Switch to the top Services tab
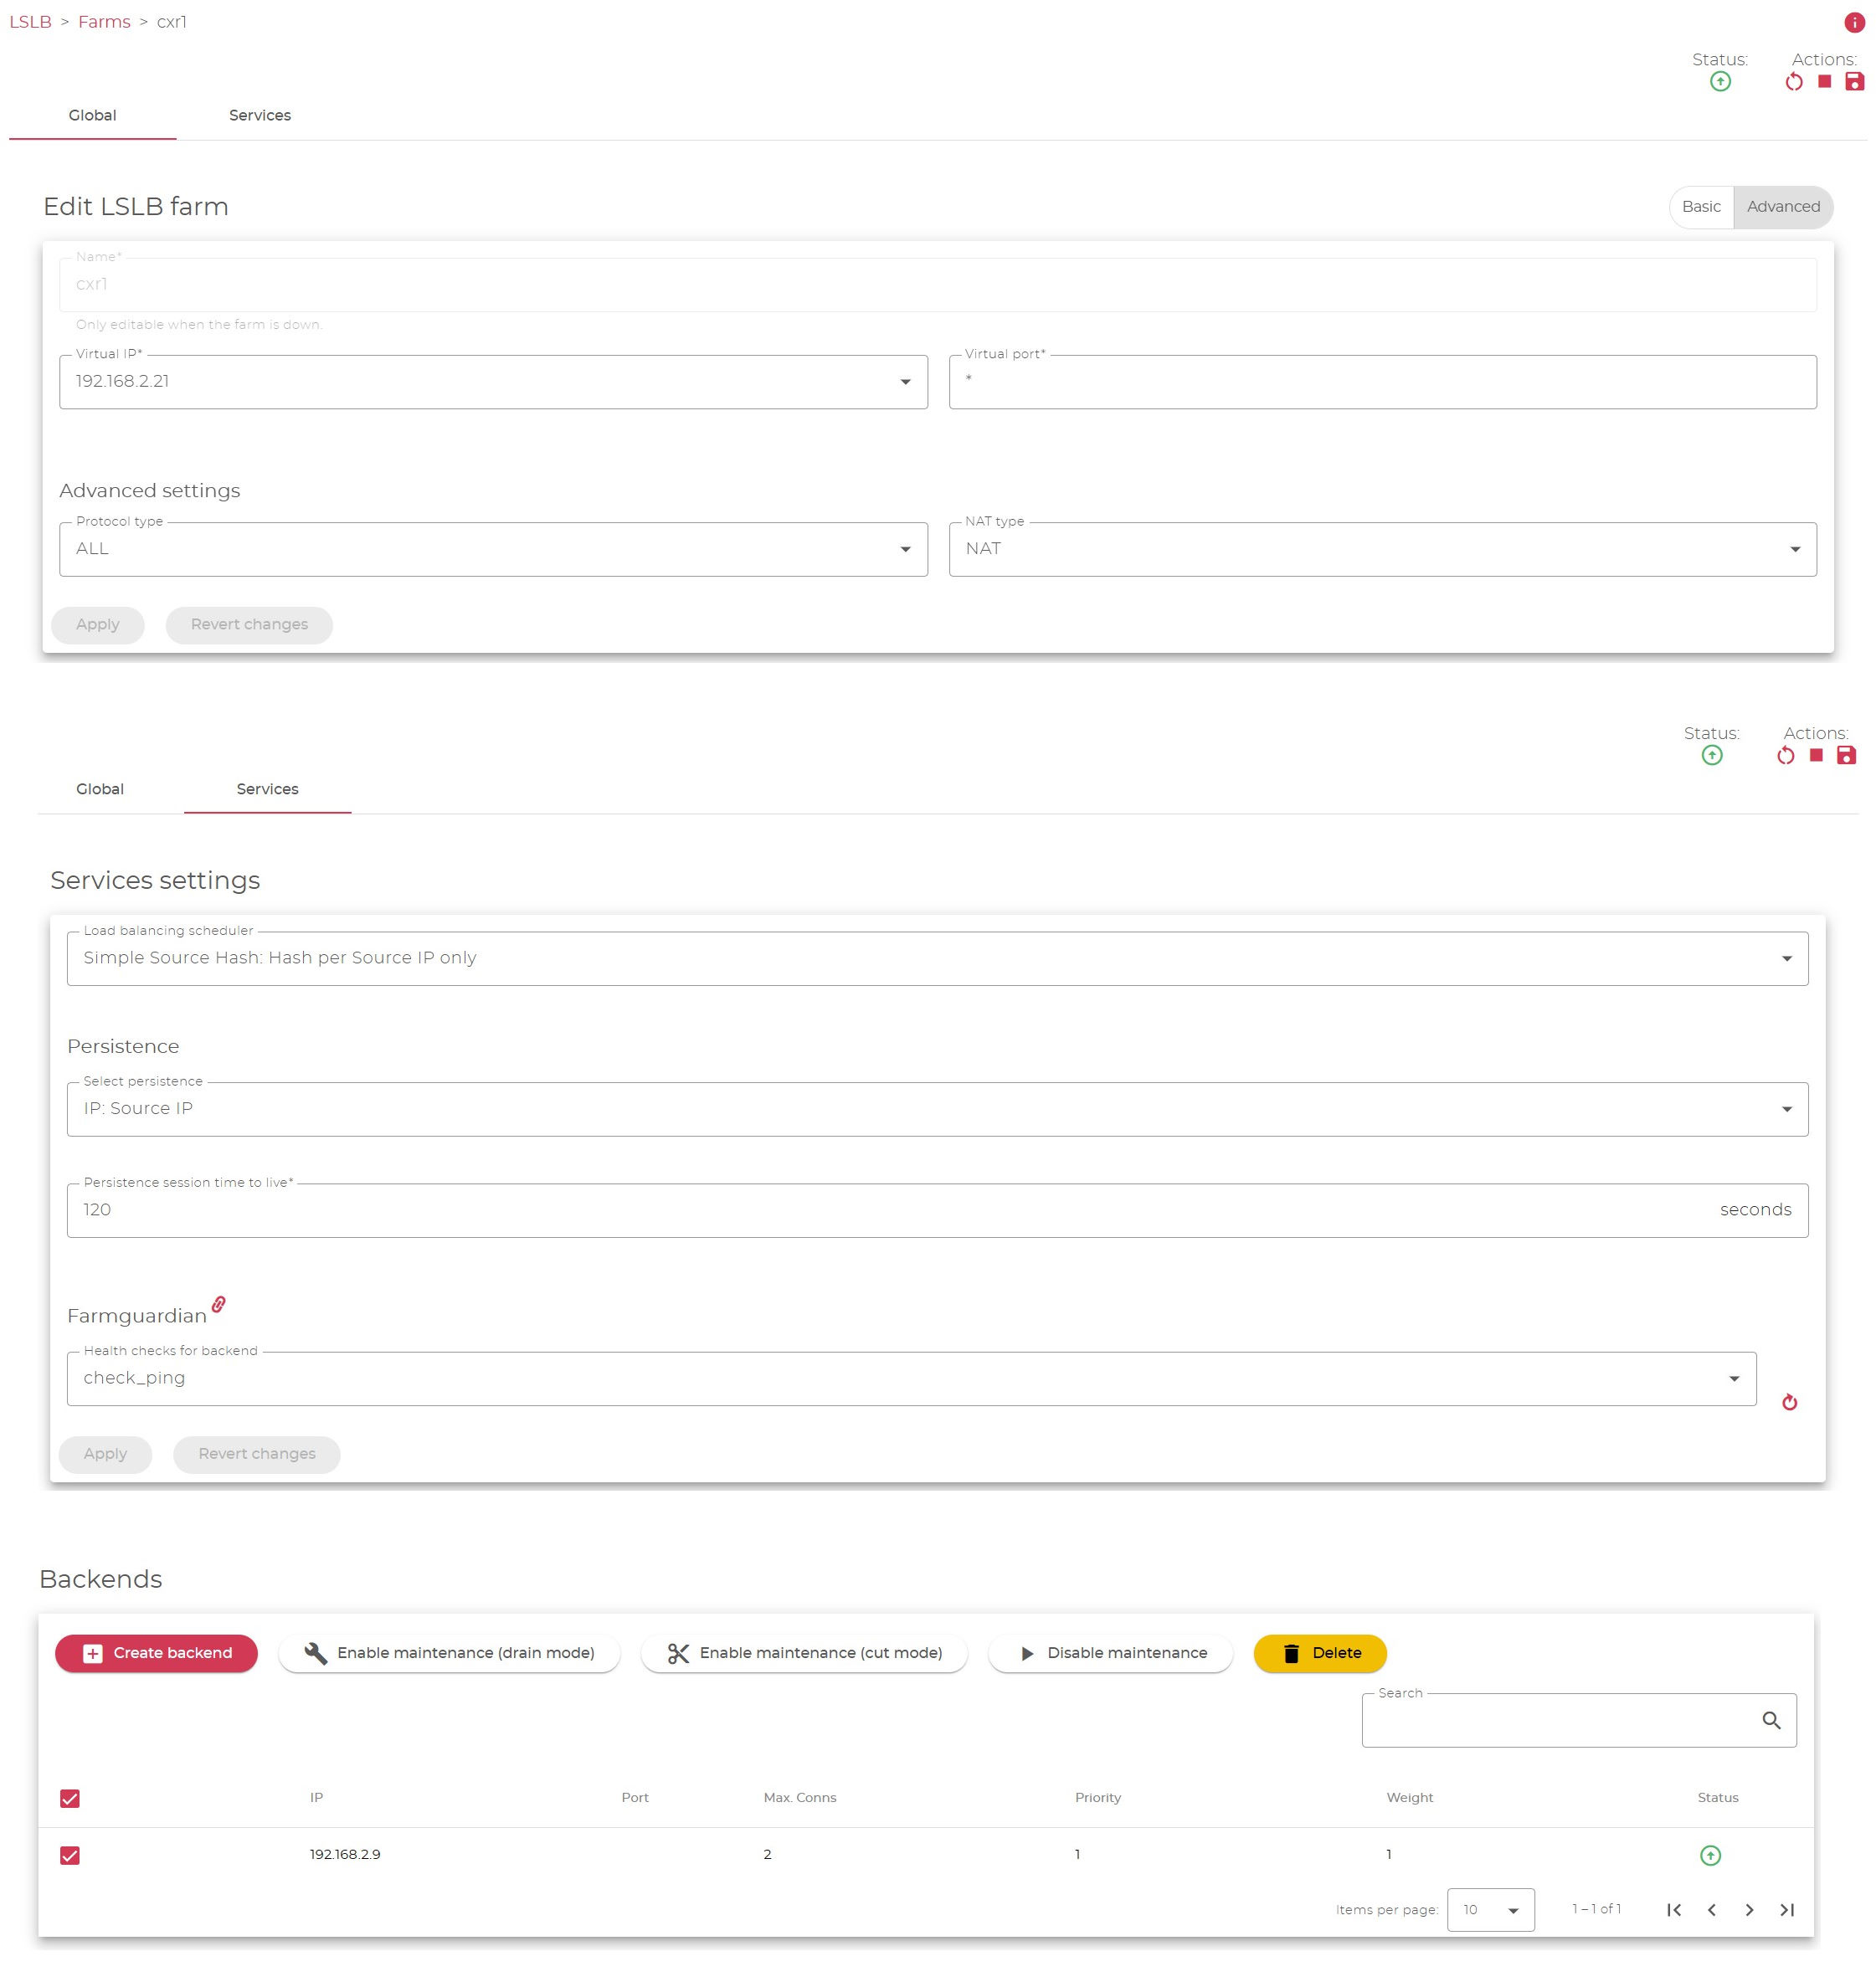This screenshot has height=1987, width=1876. click(x=260, y=115)
